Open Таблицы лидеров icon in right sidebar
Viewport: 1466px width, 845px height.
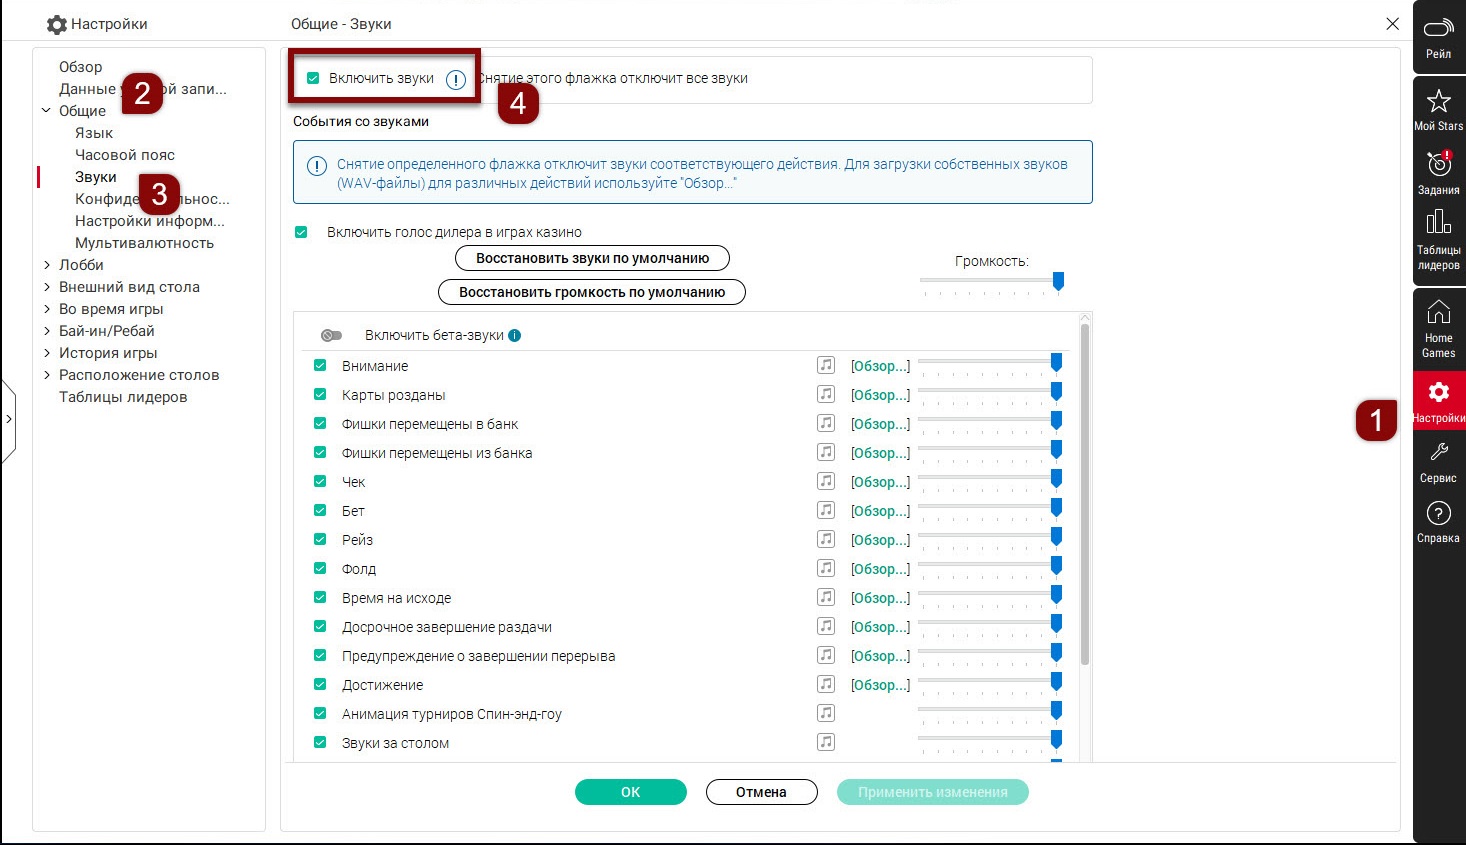tap(1438, 222)
